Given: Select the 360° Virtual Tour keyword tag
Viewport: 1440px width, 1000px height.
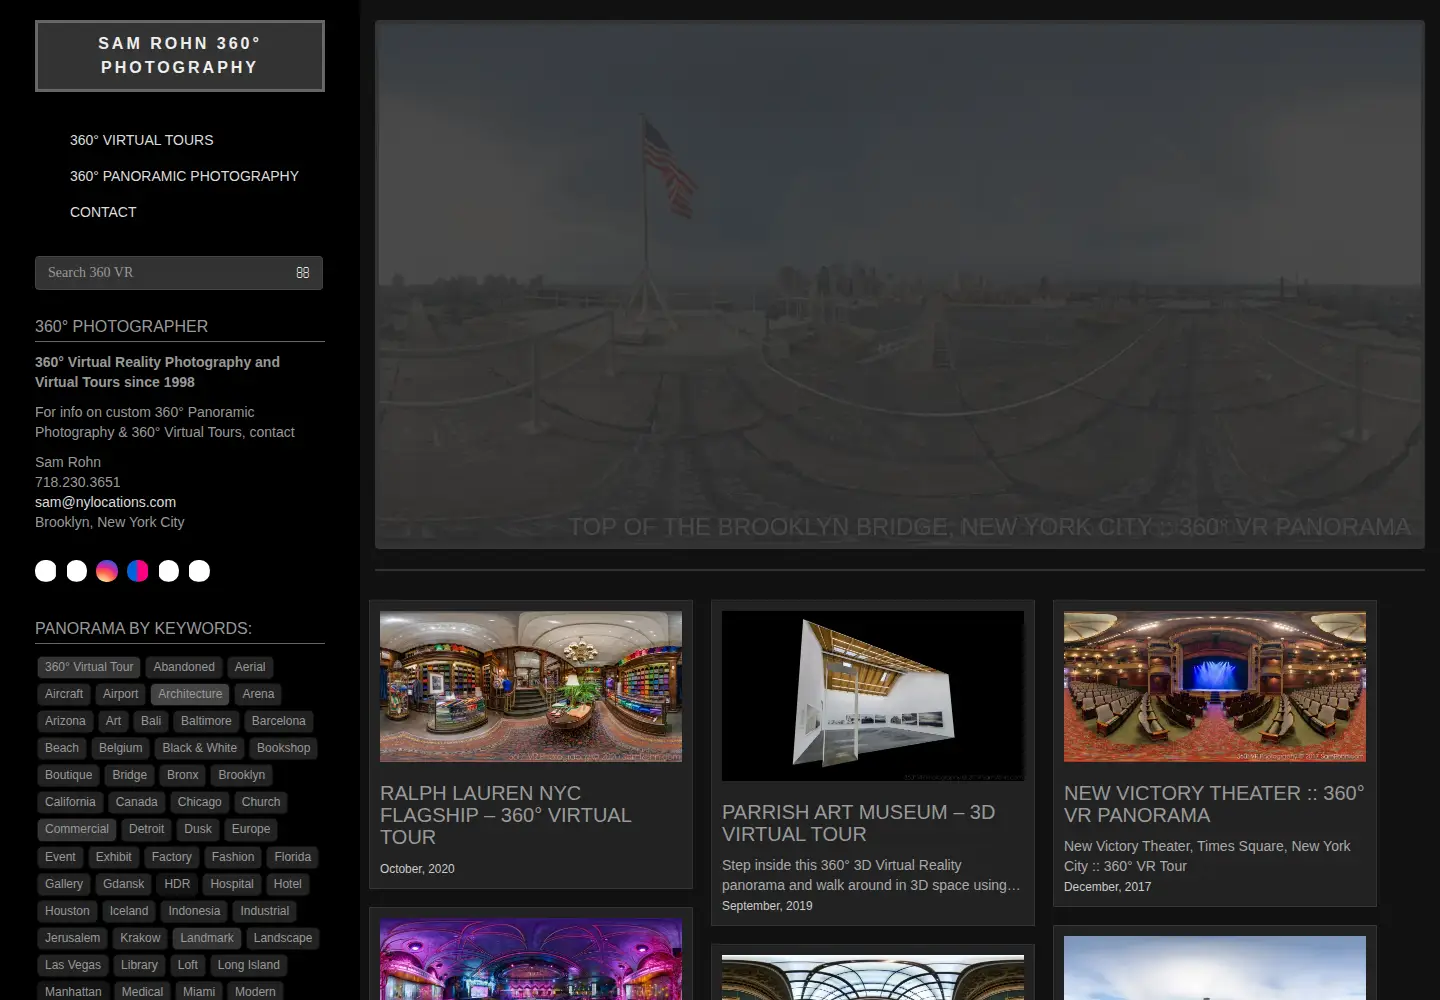Looking at the screenshot, I should [89, 667].
